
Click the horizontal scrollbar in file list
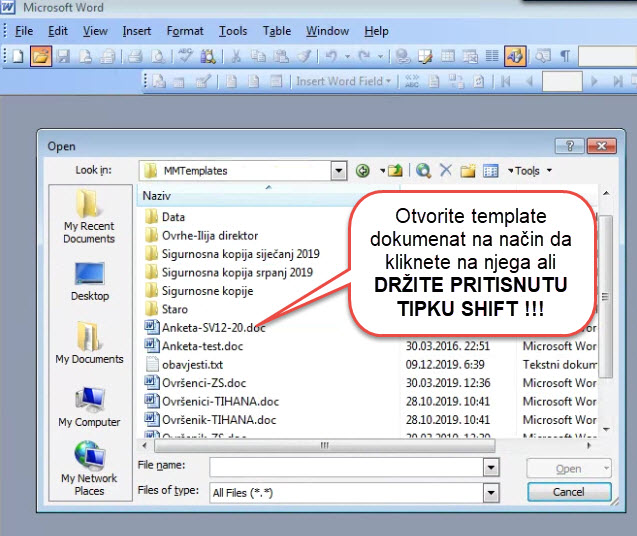(x=325, y=445)
